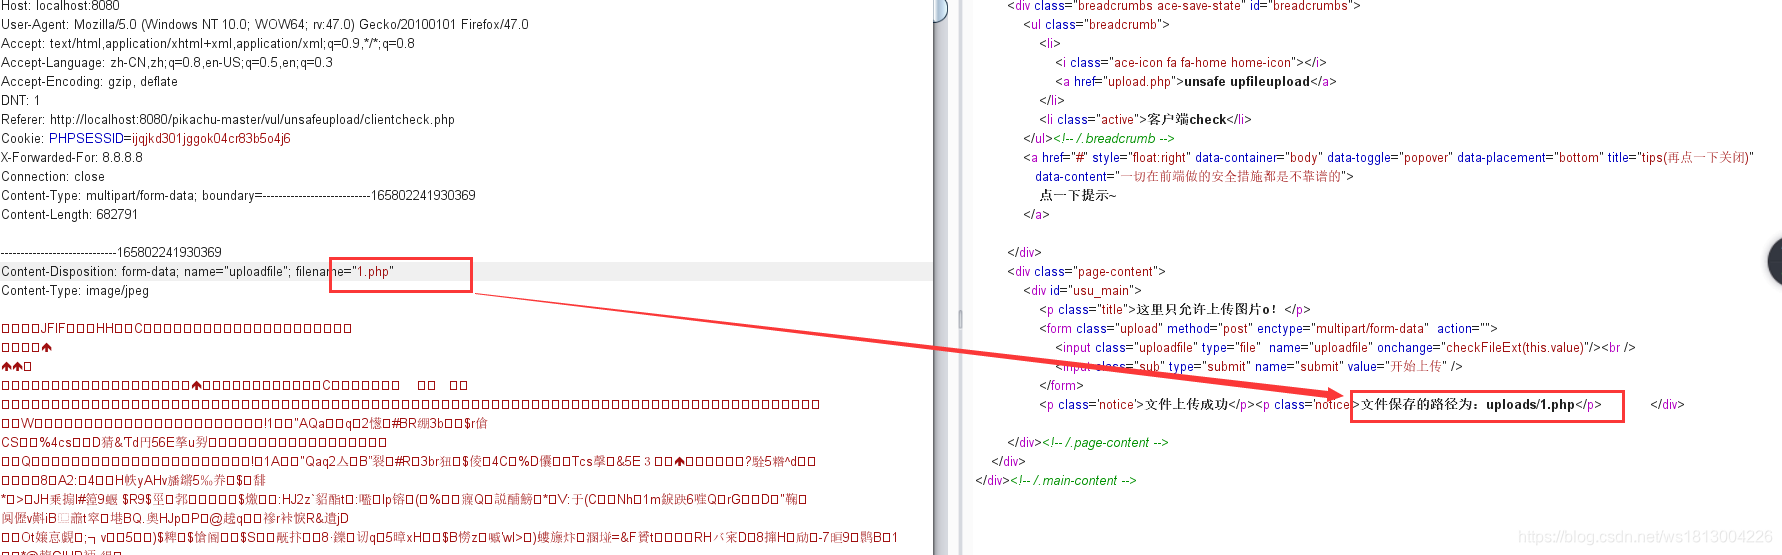
Task: Select the Referer clientcheck.php header line
Action: (228, 119)
